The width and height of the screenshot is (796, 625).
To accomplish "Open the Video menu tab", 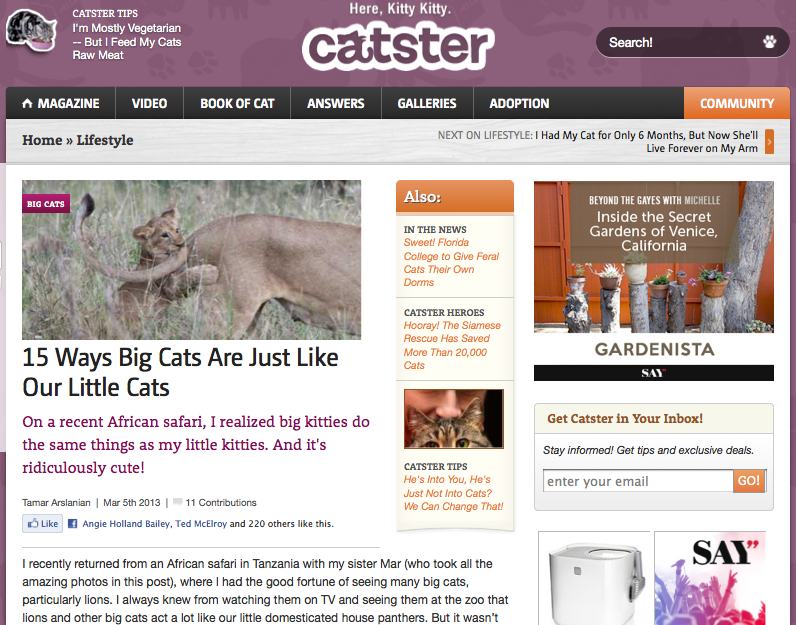I will point(149,103).
